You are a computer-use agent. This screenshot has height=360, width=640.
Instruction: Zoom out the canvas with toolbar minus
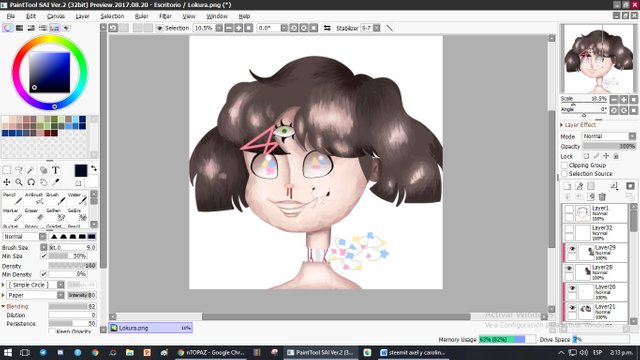[x=229, y=28]
